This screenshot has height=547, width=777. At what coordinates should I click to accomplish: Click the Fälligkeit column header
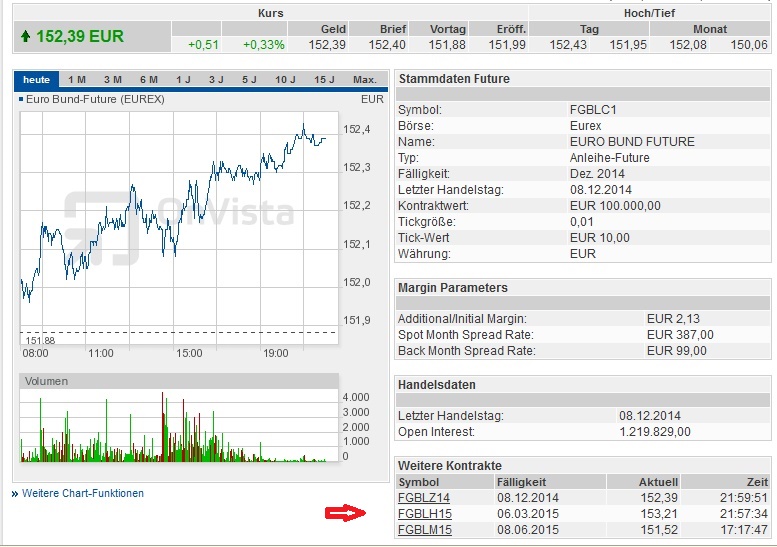(521, 482)
